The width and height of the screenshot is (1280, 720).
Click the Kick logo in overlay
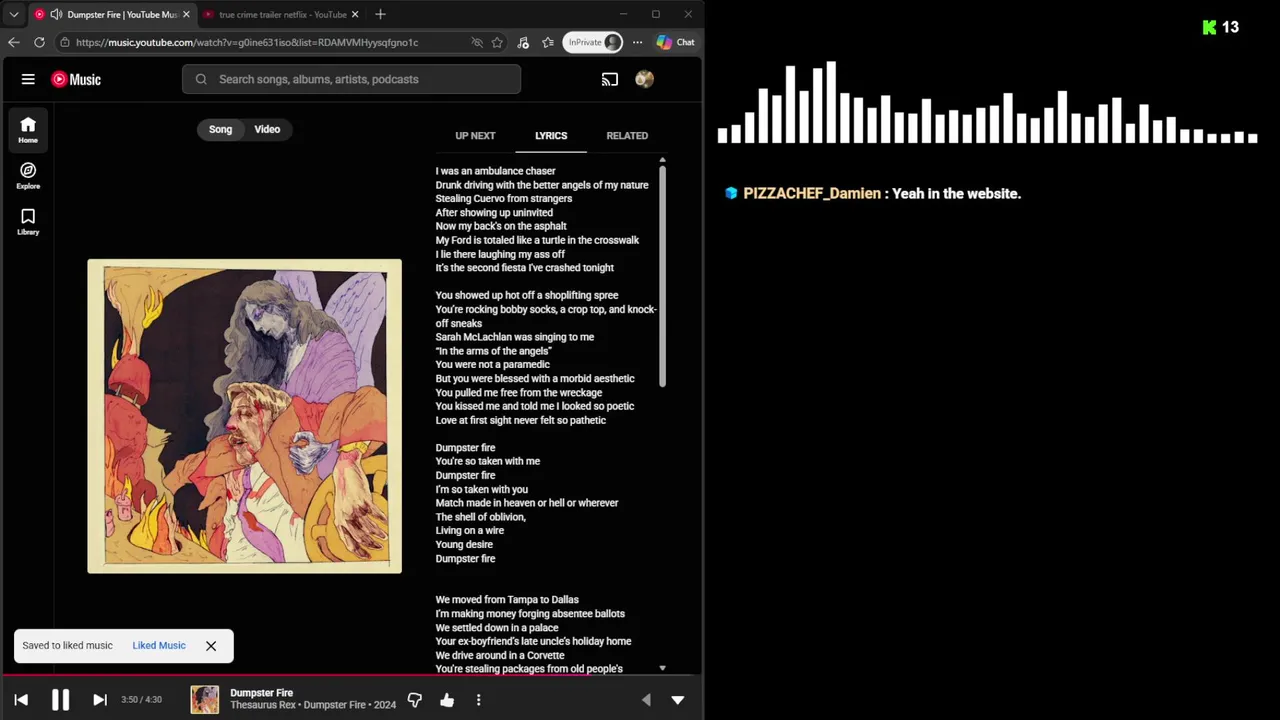(1209, 27)
